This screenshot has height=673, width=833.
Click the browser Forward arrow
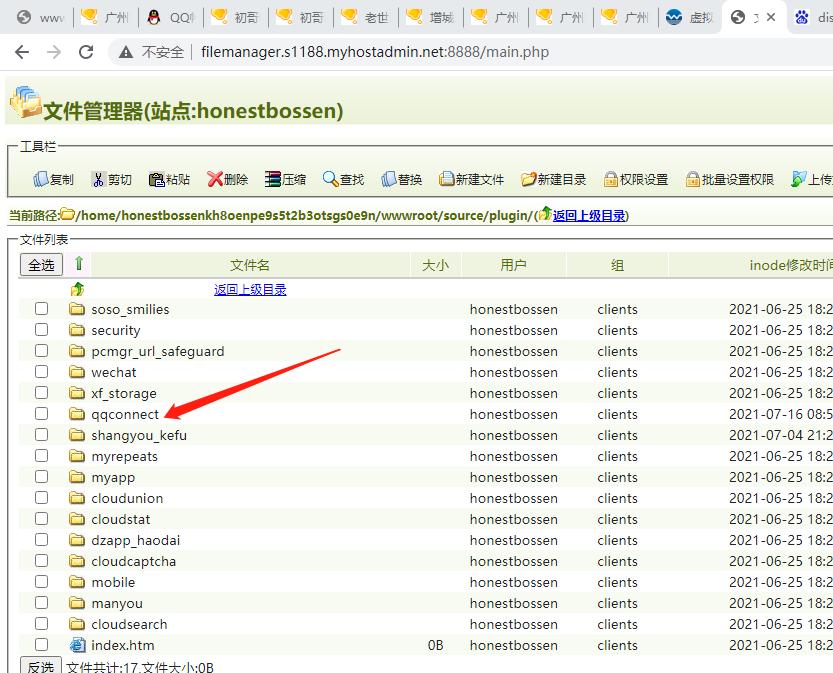coord(54,52)
